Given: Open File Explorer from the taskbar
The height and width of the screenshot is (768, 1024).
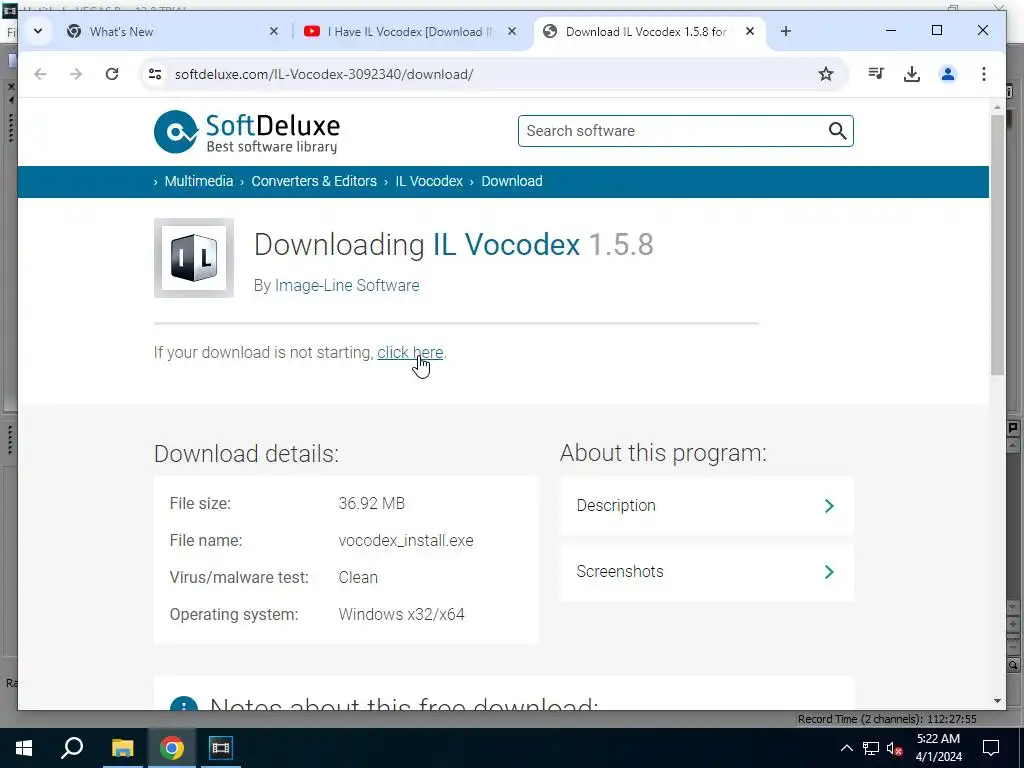Looking at the screenshot, I should (122, 748).
